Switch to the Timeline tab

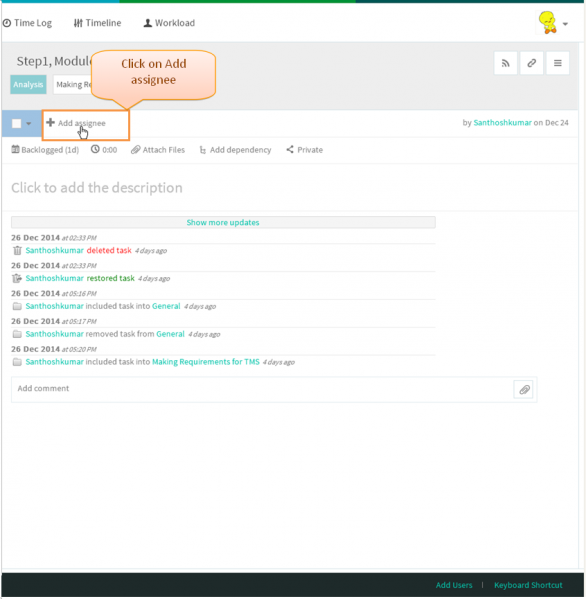pyautogui.click(x=97, y=23)
